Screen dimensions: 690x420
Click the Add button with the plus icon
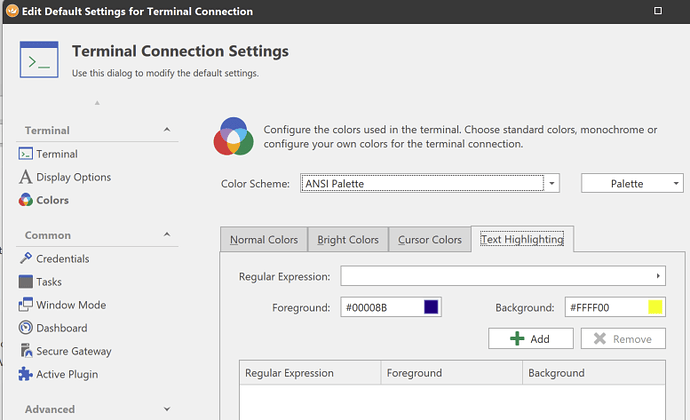[x=530, y=339]
